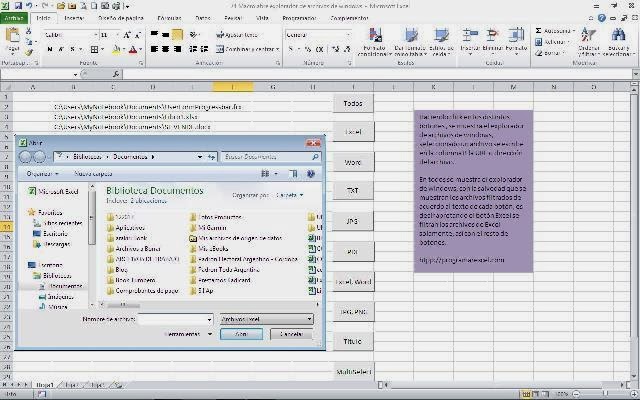Image resolution: width=640 pixels, height=400 pixels.
Task: Toggle underline S formatting button
Action: point(72,49)
